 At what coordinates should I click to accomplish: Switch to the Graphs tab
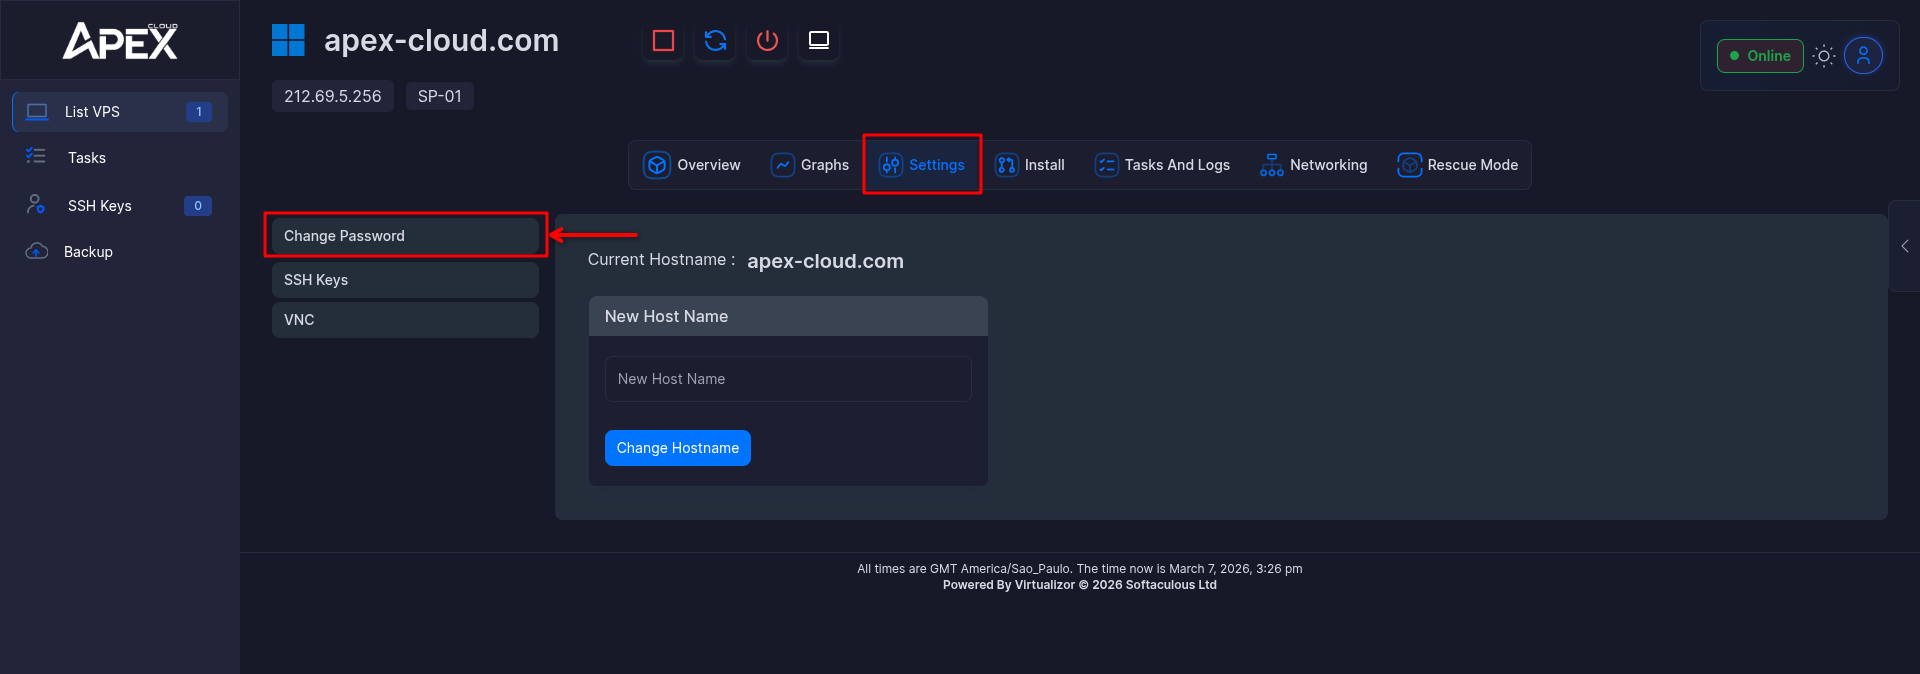tap(810, 165)
